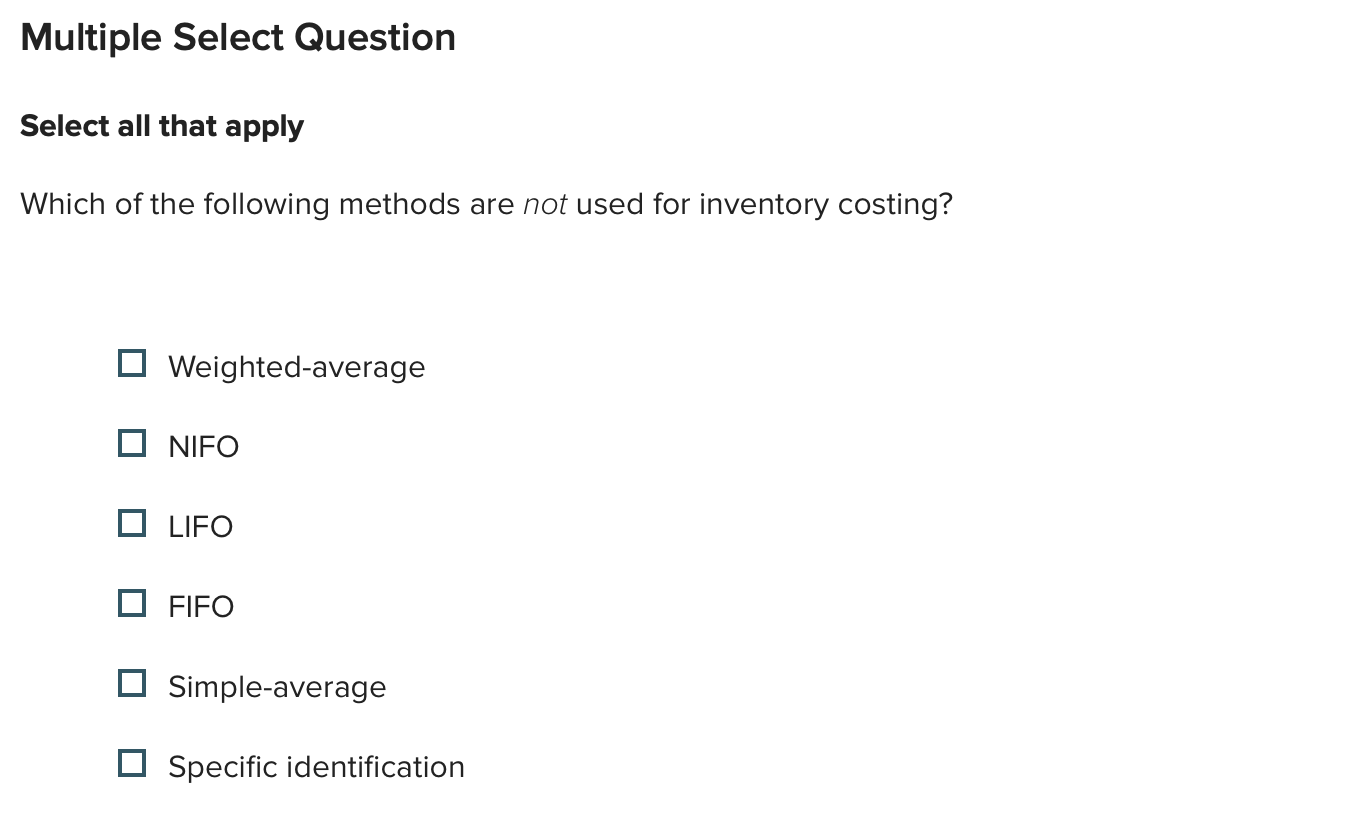Check the LIFO checkbox
This screenshot has width=1352, height=840.
(131, 522)
